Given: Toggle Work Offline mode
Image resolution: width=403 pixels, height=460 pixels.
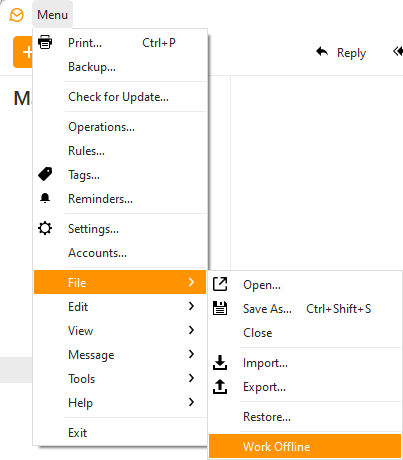Looking at the screenshot, I should tap(305, 446).
